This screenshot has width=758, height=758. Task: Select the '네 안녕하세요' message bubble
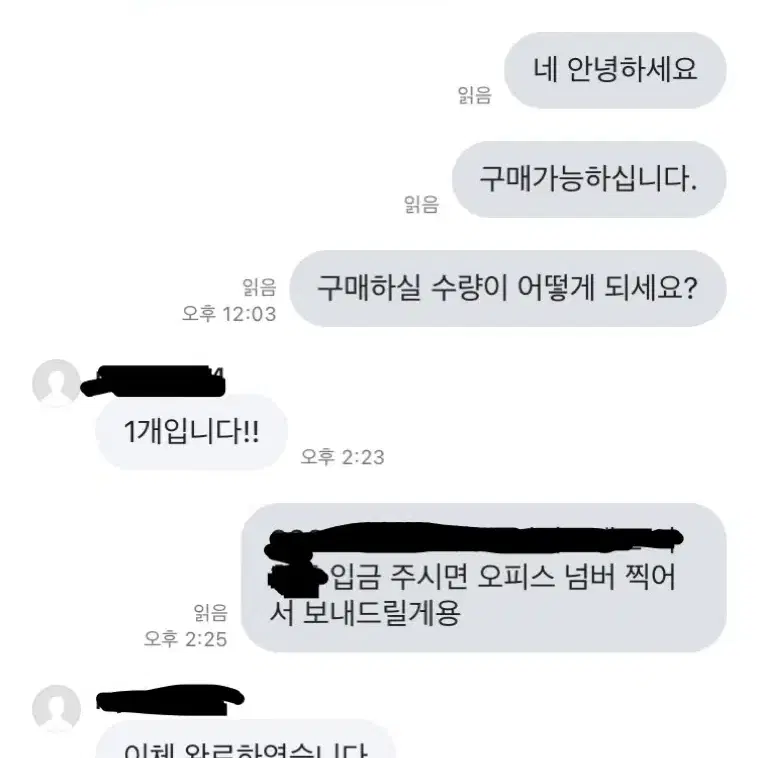615,70
